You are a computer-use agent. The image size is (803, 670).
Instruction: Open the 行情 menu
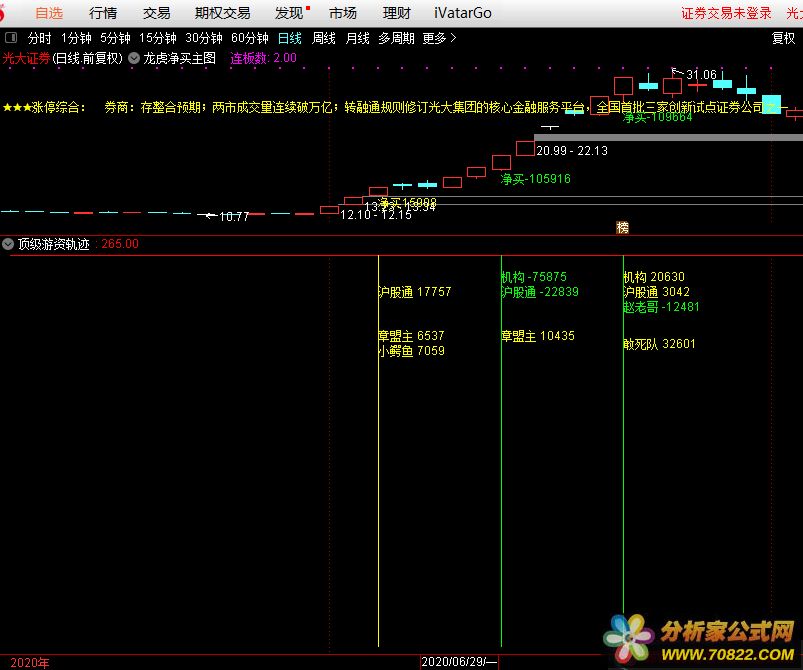coord(103,13)
